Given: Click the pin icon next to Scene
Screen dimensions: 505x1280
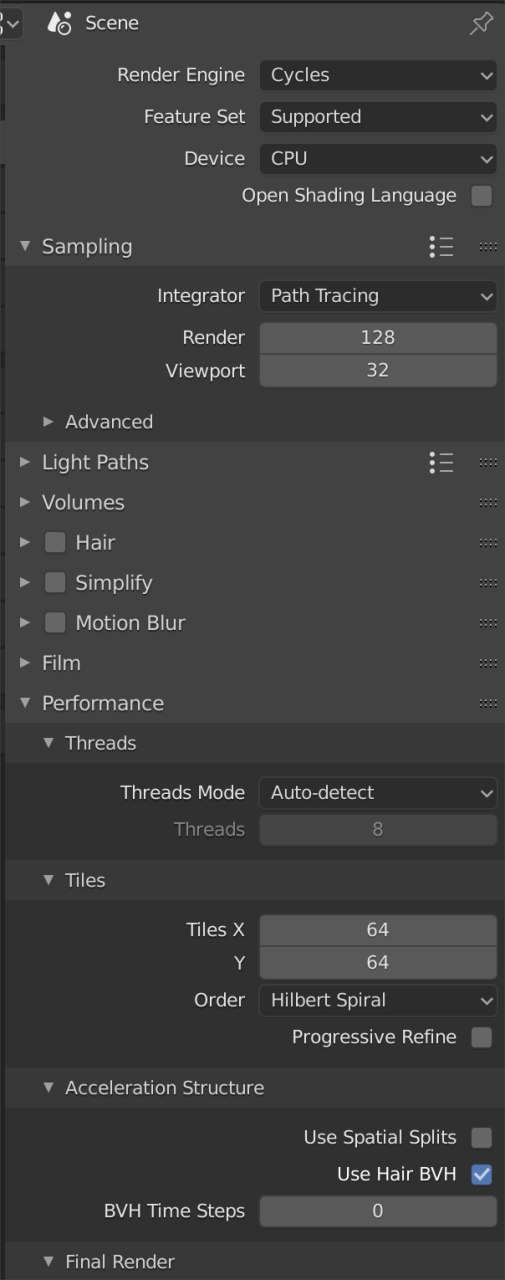Looking at the screenshot, I should (481, 24).
